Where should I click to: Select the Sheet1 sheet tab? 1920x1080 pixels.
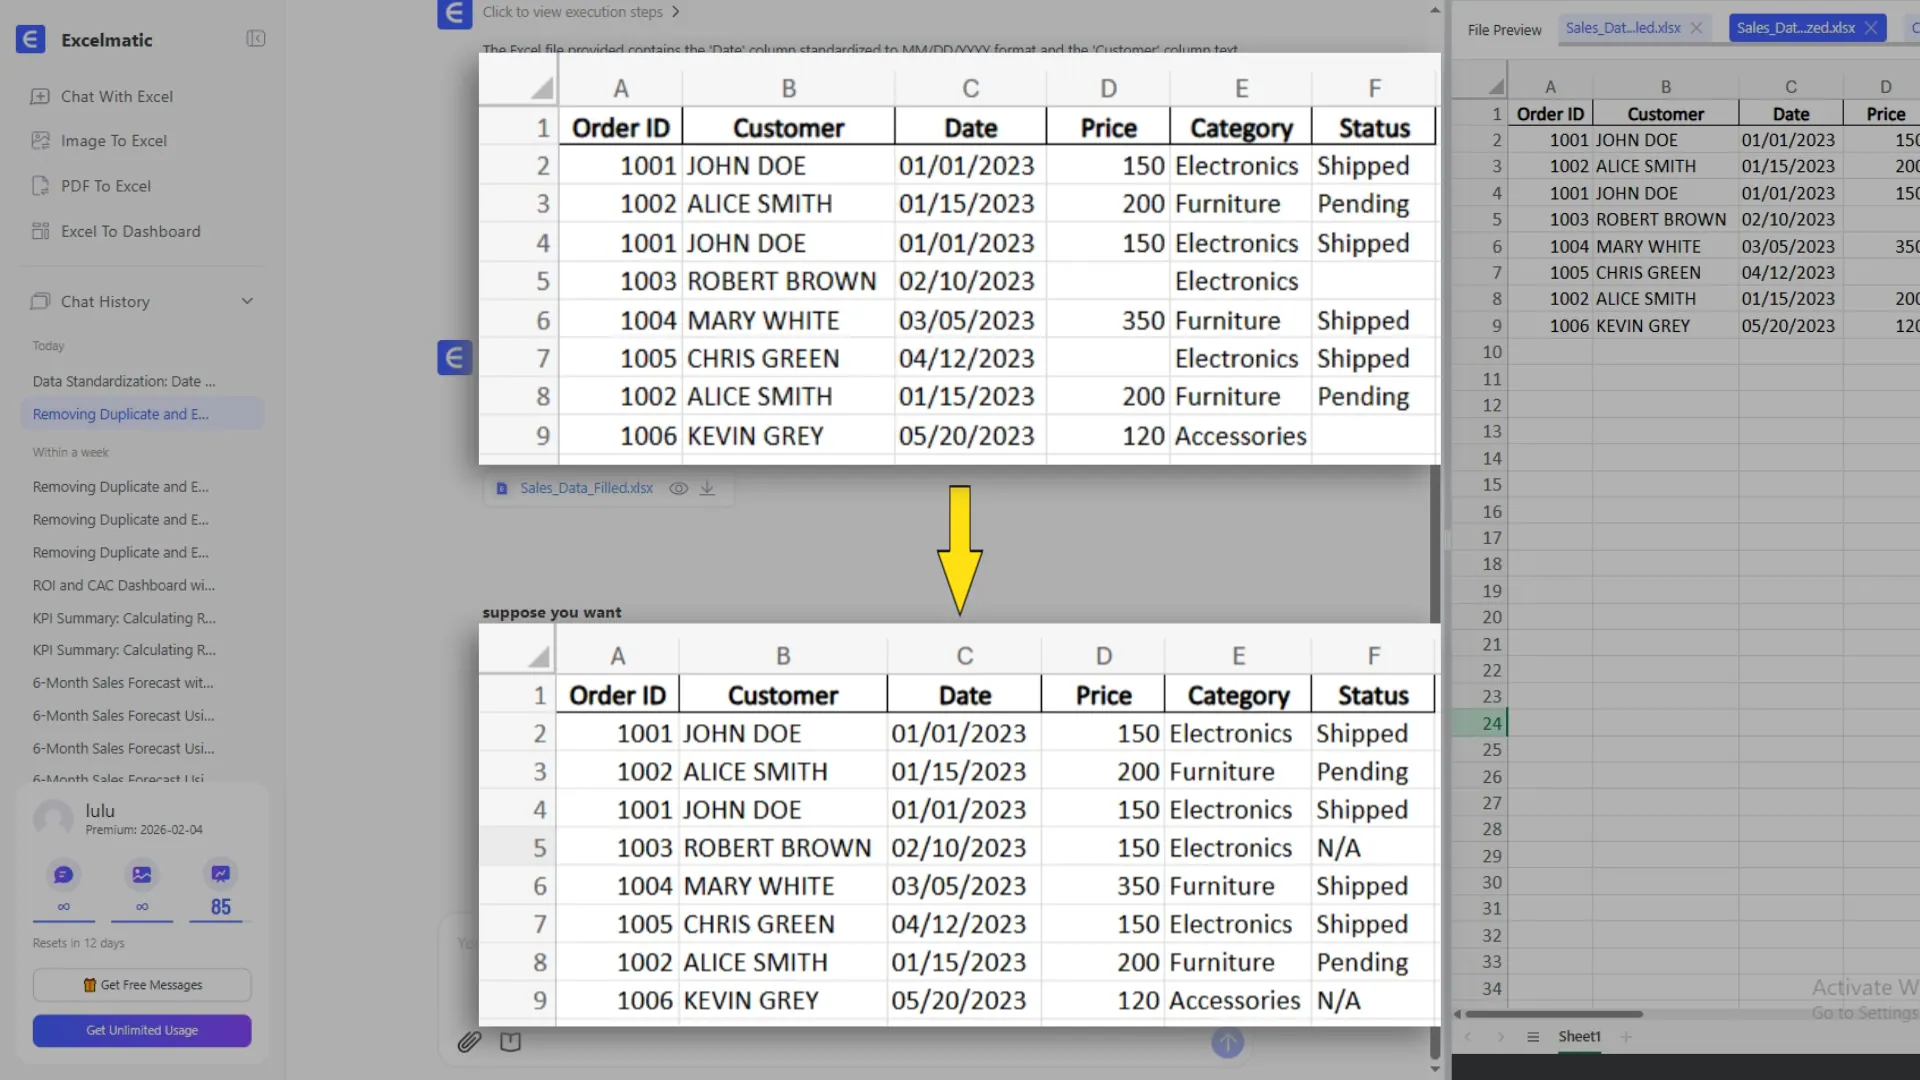click(x=1579, y=1037)
